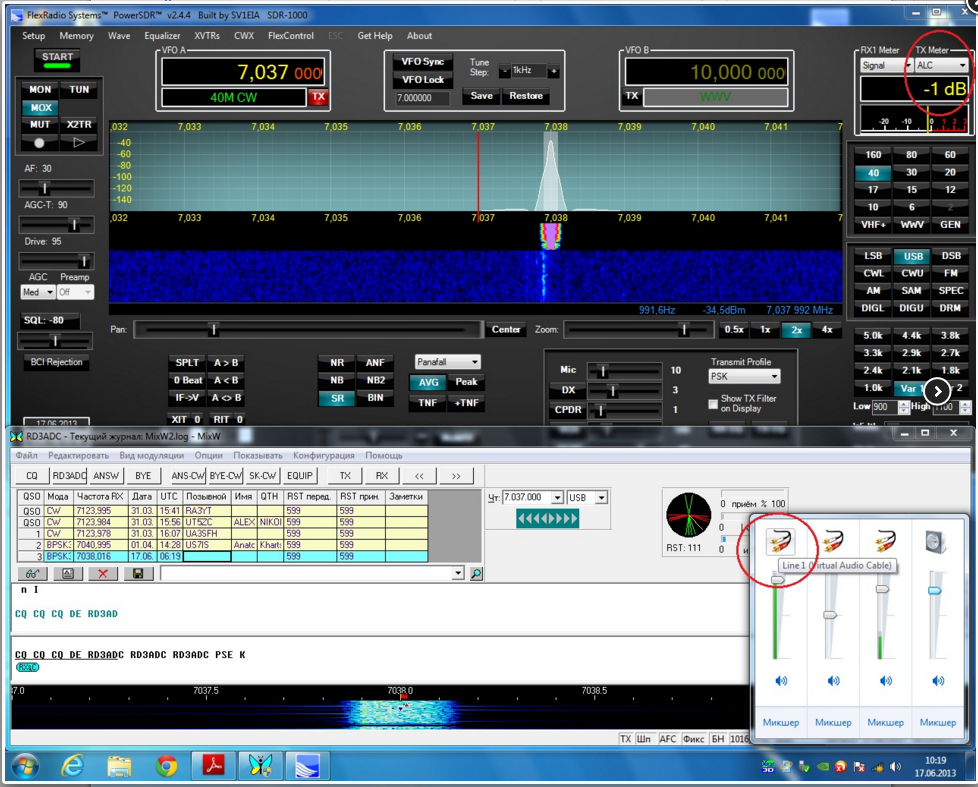This screenshot has height=787, width=978.
Task: Click the play triangle button under X2TR
Action: click(79, 143)
